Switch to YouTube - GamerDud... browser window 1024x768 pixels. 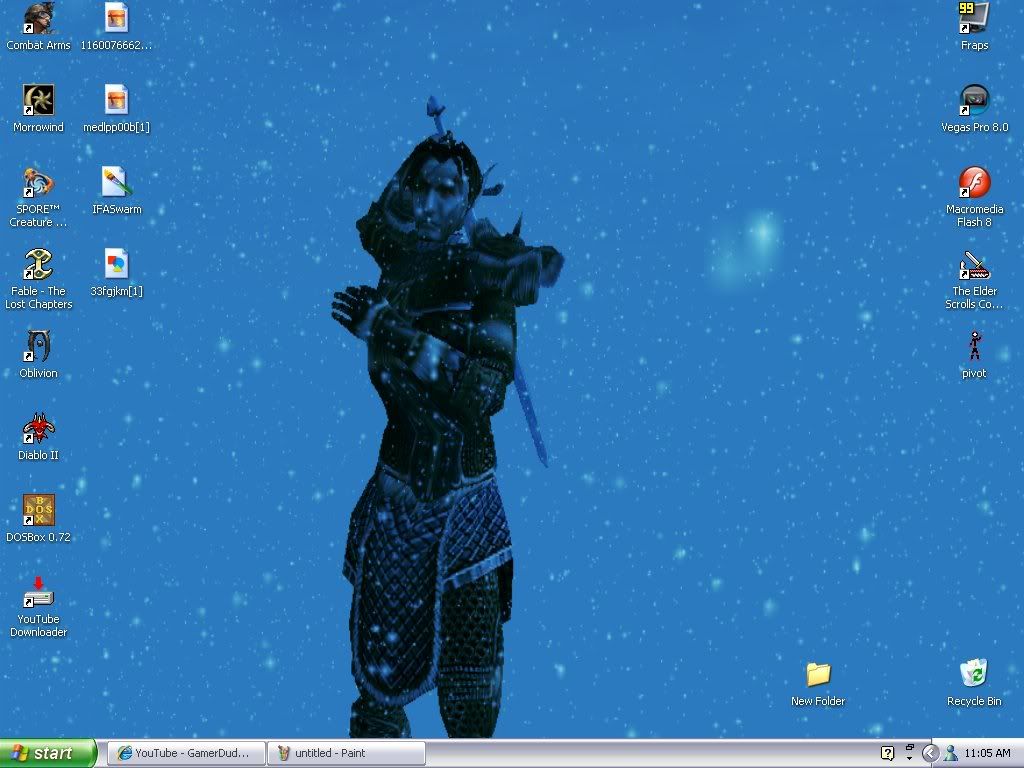[x=186, y=753]
